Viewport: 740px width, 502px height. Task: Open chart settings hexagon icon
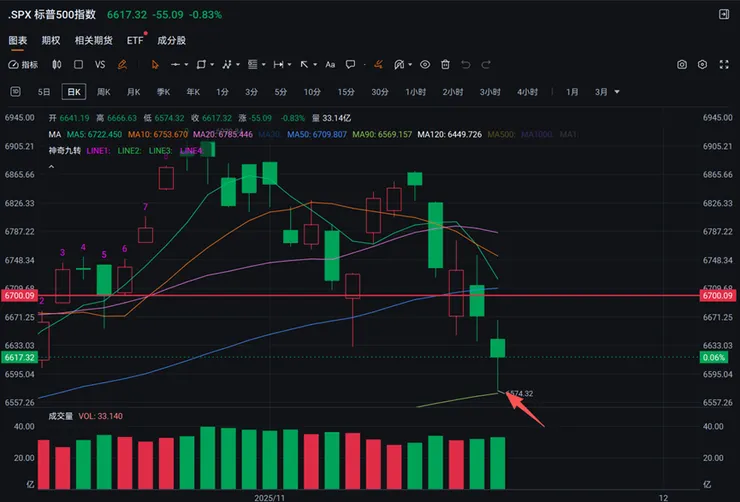(x=703, y=64)
